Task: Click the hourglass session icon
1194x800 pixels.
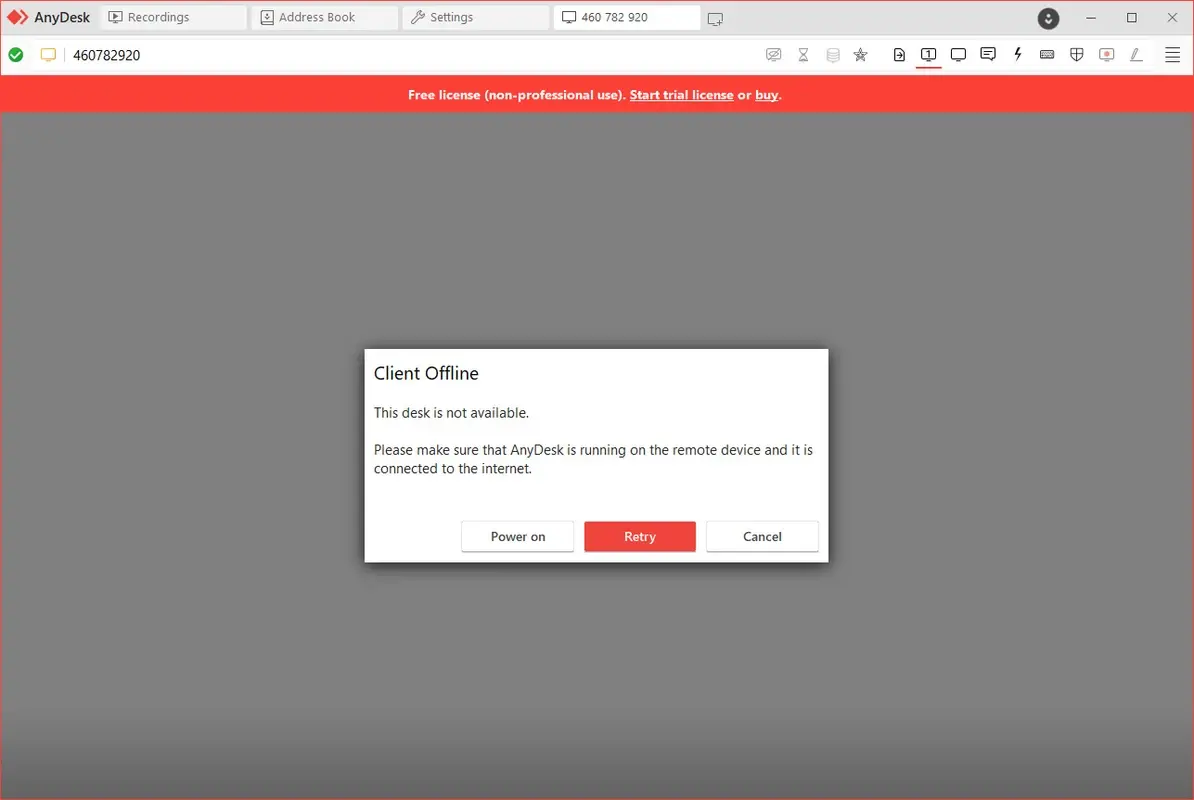Action: click(x=803, y=55)
